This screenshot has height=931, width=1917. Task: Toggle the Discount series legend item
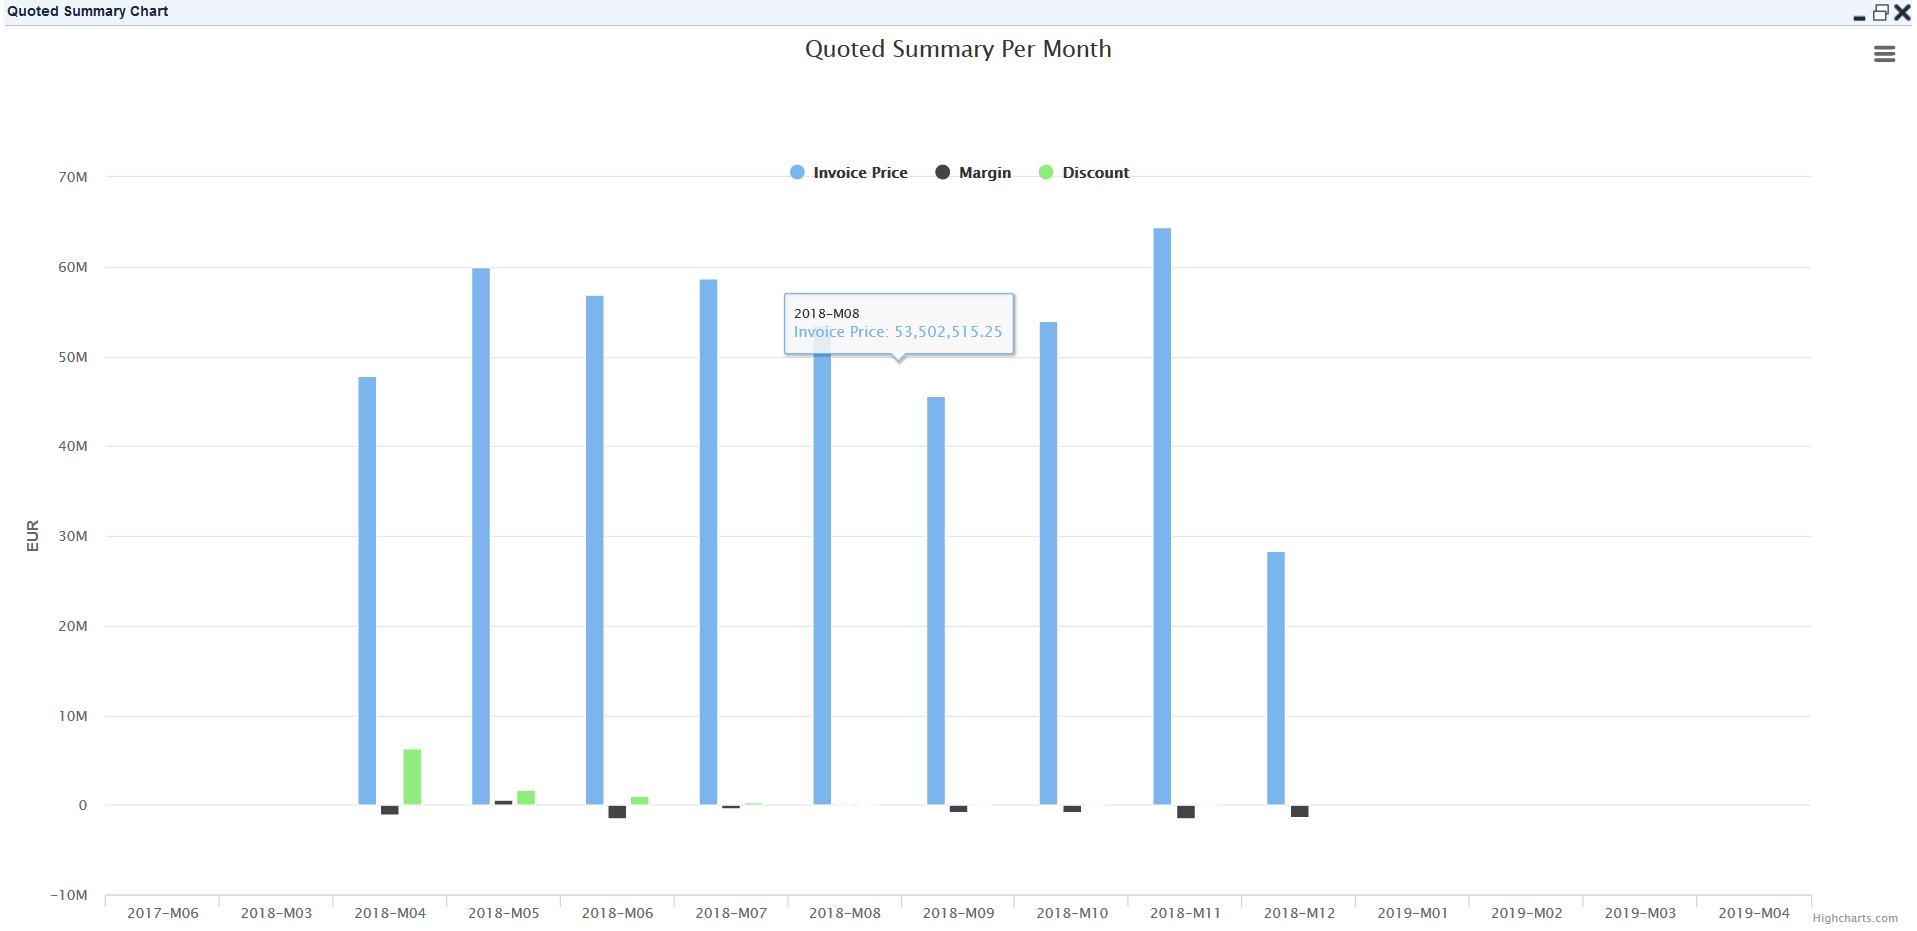(1095, 173)
